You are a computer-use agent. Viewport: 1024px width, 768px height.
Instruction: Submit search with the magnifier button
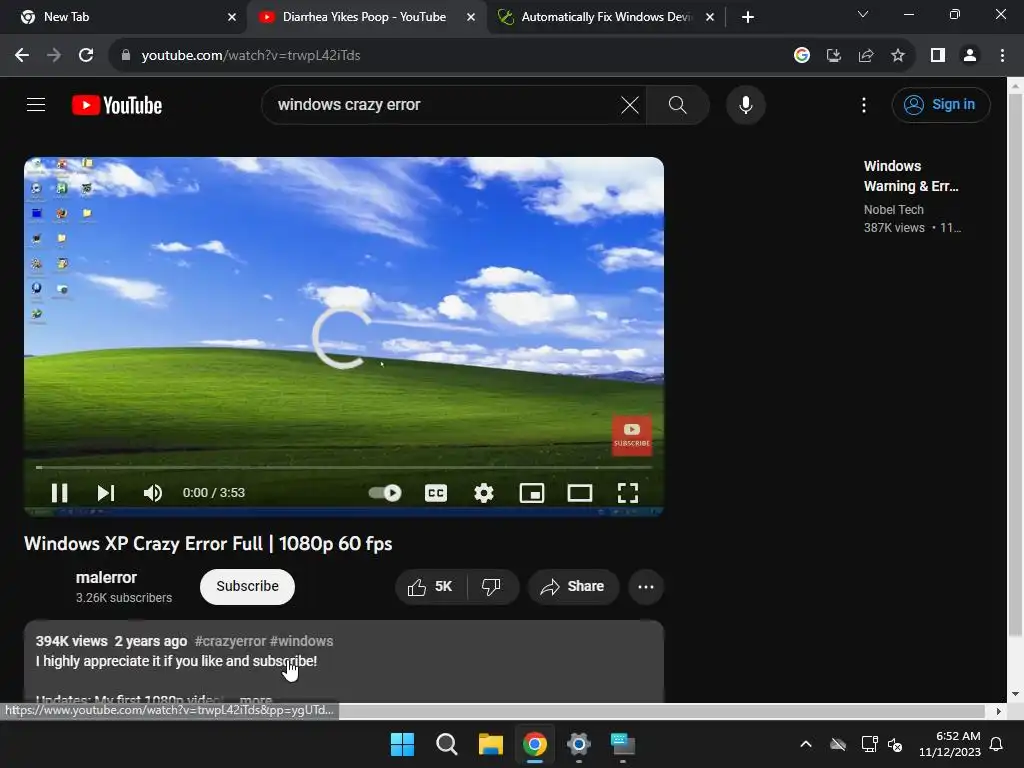click(x=677, y=104)
